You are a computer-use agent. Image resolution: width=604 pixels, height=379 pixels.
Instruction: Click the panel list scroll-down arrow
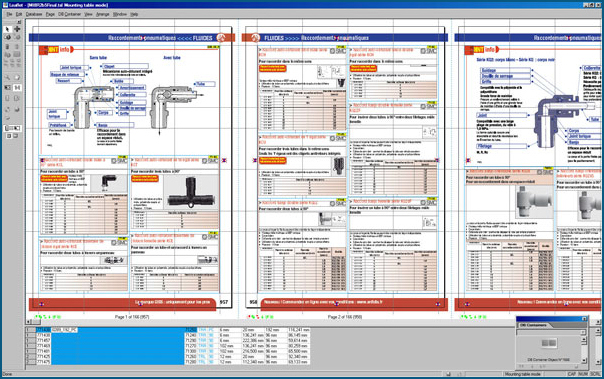[584, 361]
